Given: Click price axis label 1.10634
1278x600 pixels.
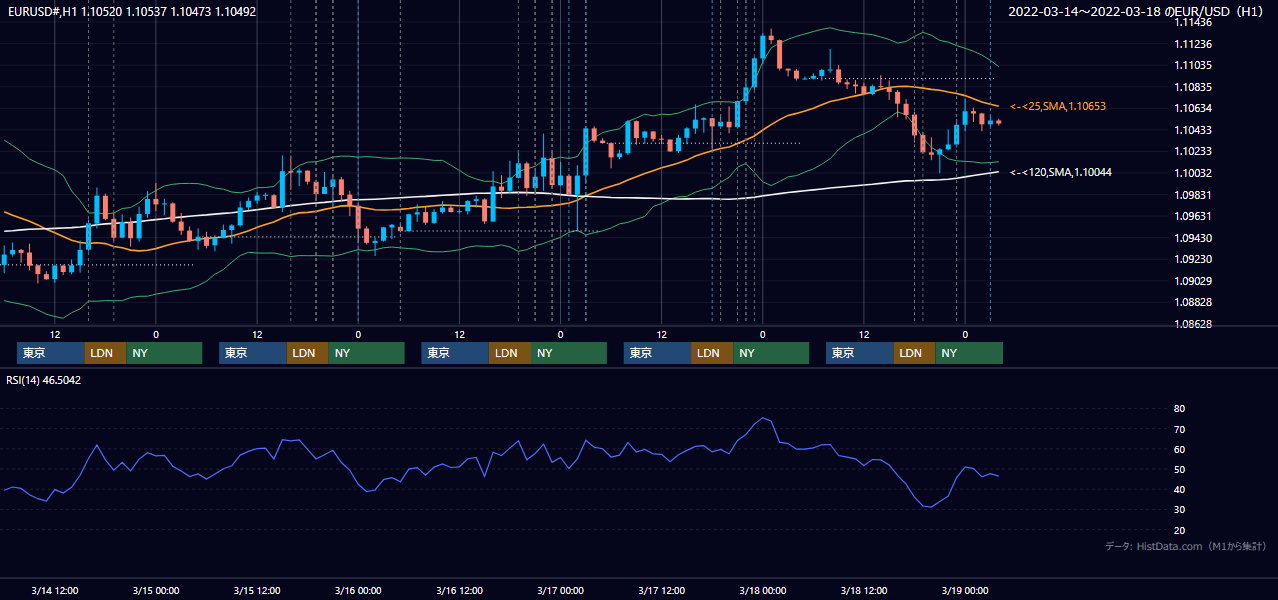Looking at the screenshot, I should (1193, 108).
